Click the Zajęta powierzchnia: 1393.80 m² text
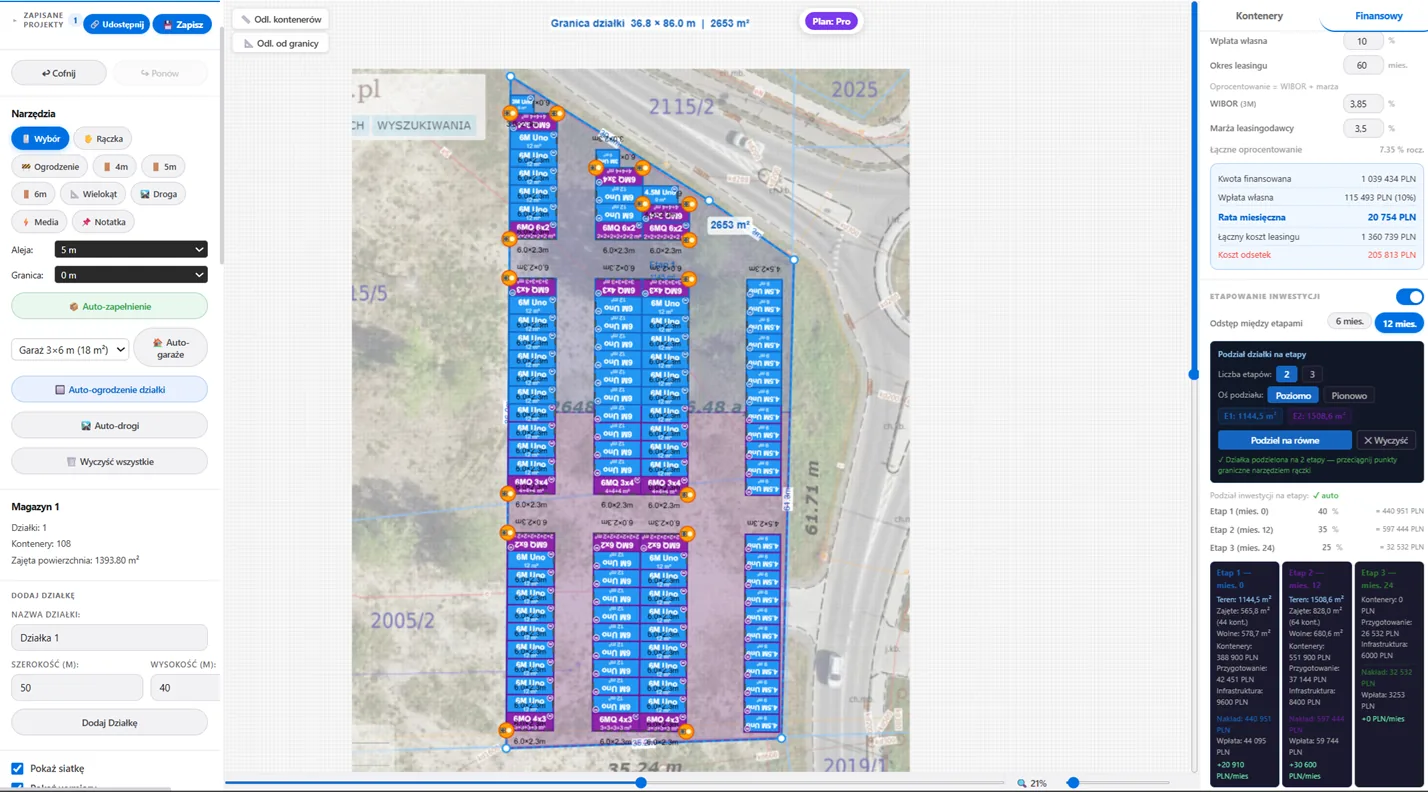The height and width of the screenshot is (792, 1428). point(75,561)
